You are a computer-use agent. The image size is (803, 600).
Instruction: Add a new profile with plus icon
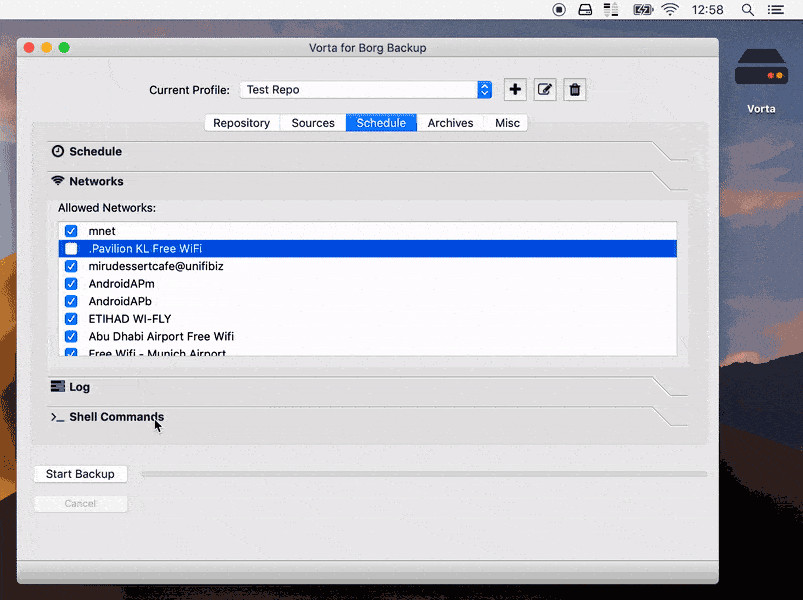pos(515,90)
